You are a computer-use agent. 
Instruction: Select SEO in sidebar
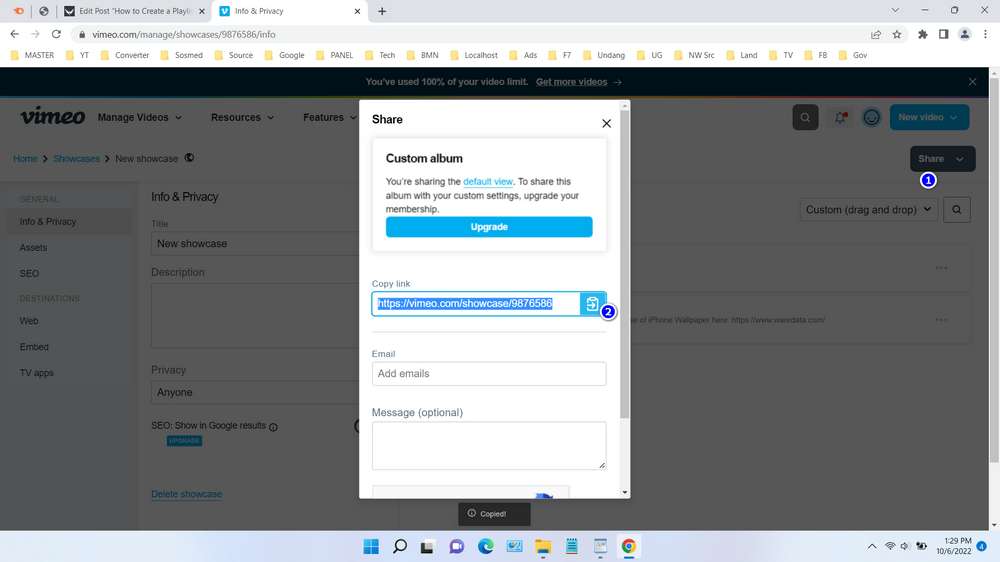click(x=29, y=273)
